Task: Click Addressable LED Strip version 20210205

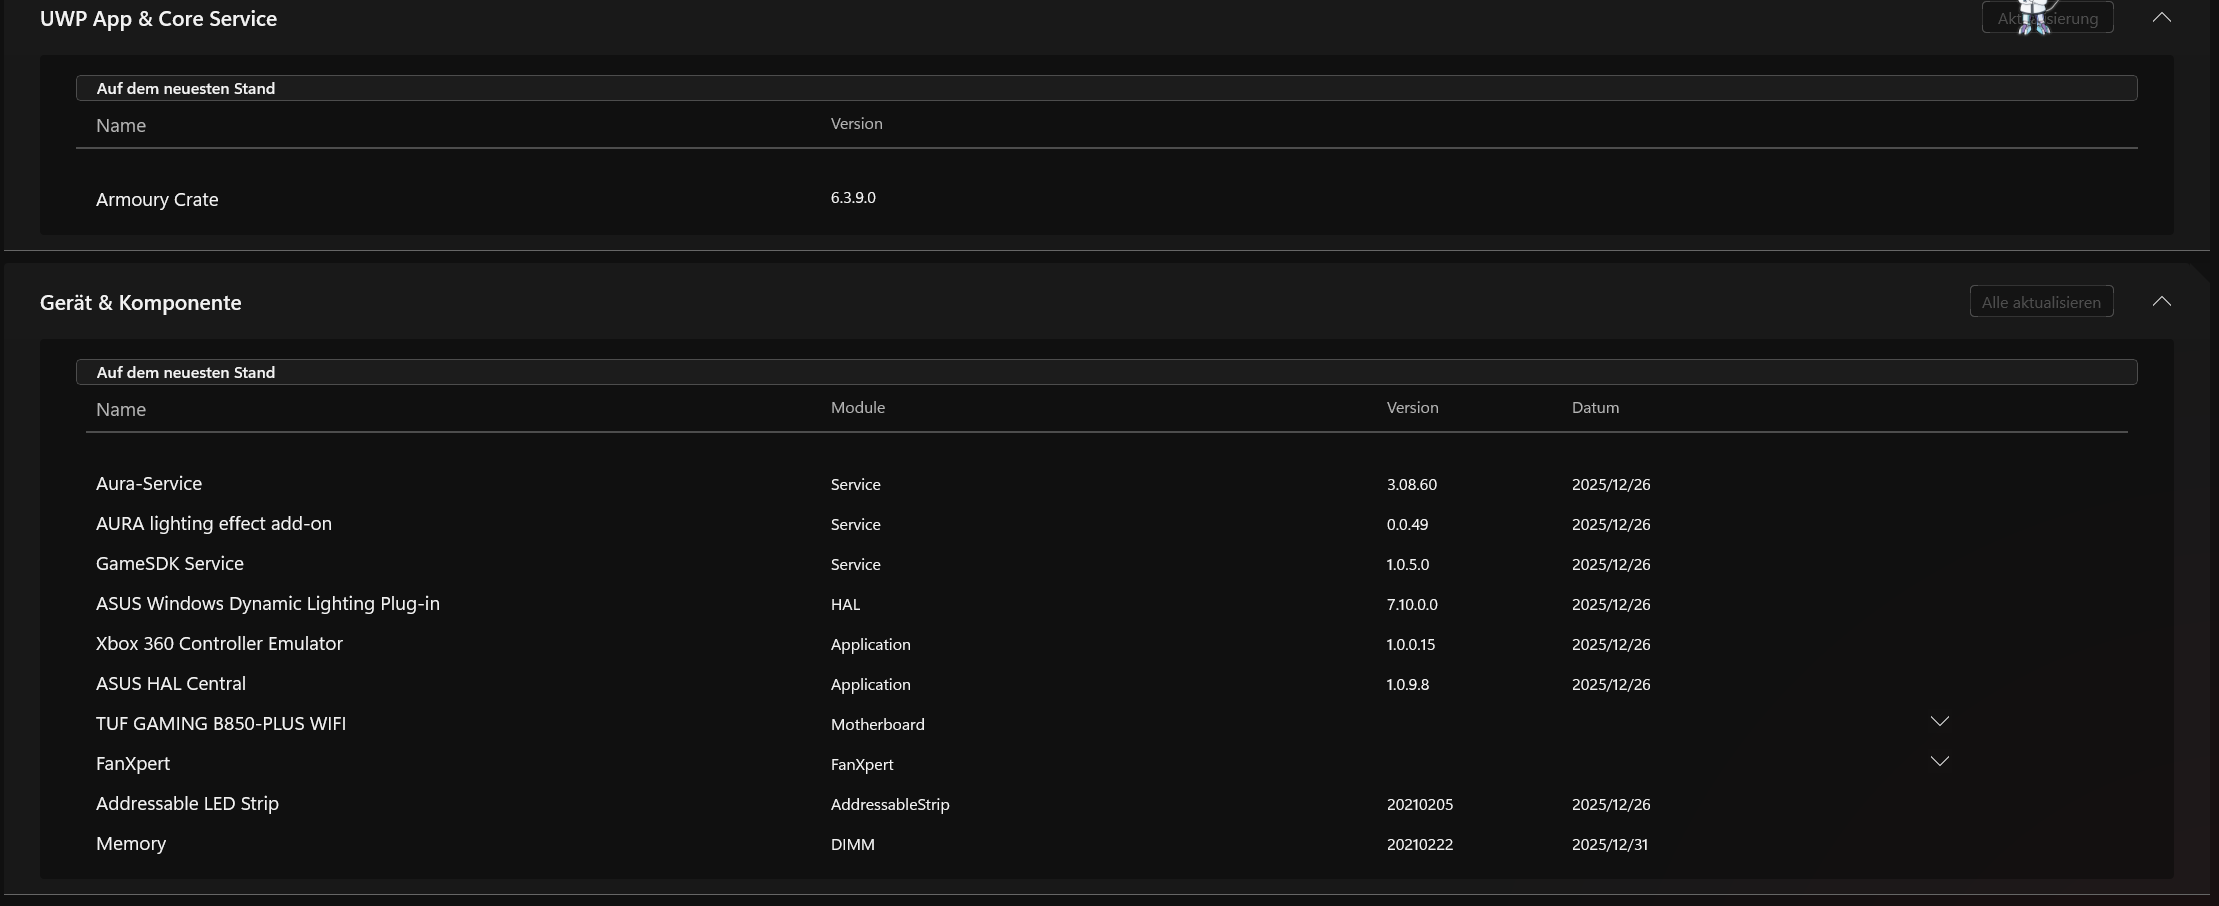Action: coord(1420,804)
